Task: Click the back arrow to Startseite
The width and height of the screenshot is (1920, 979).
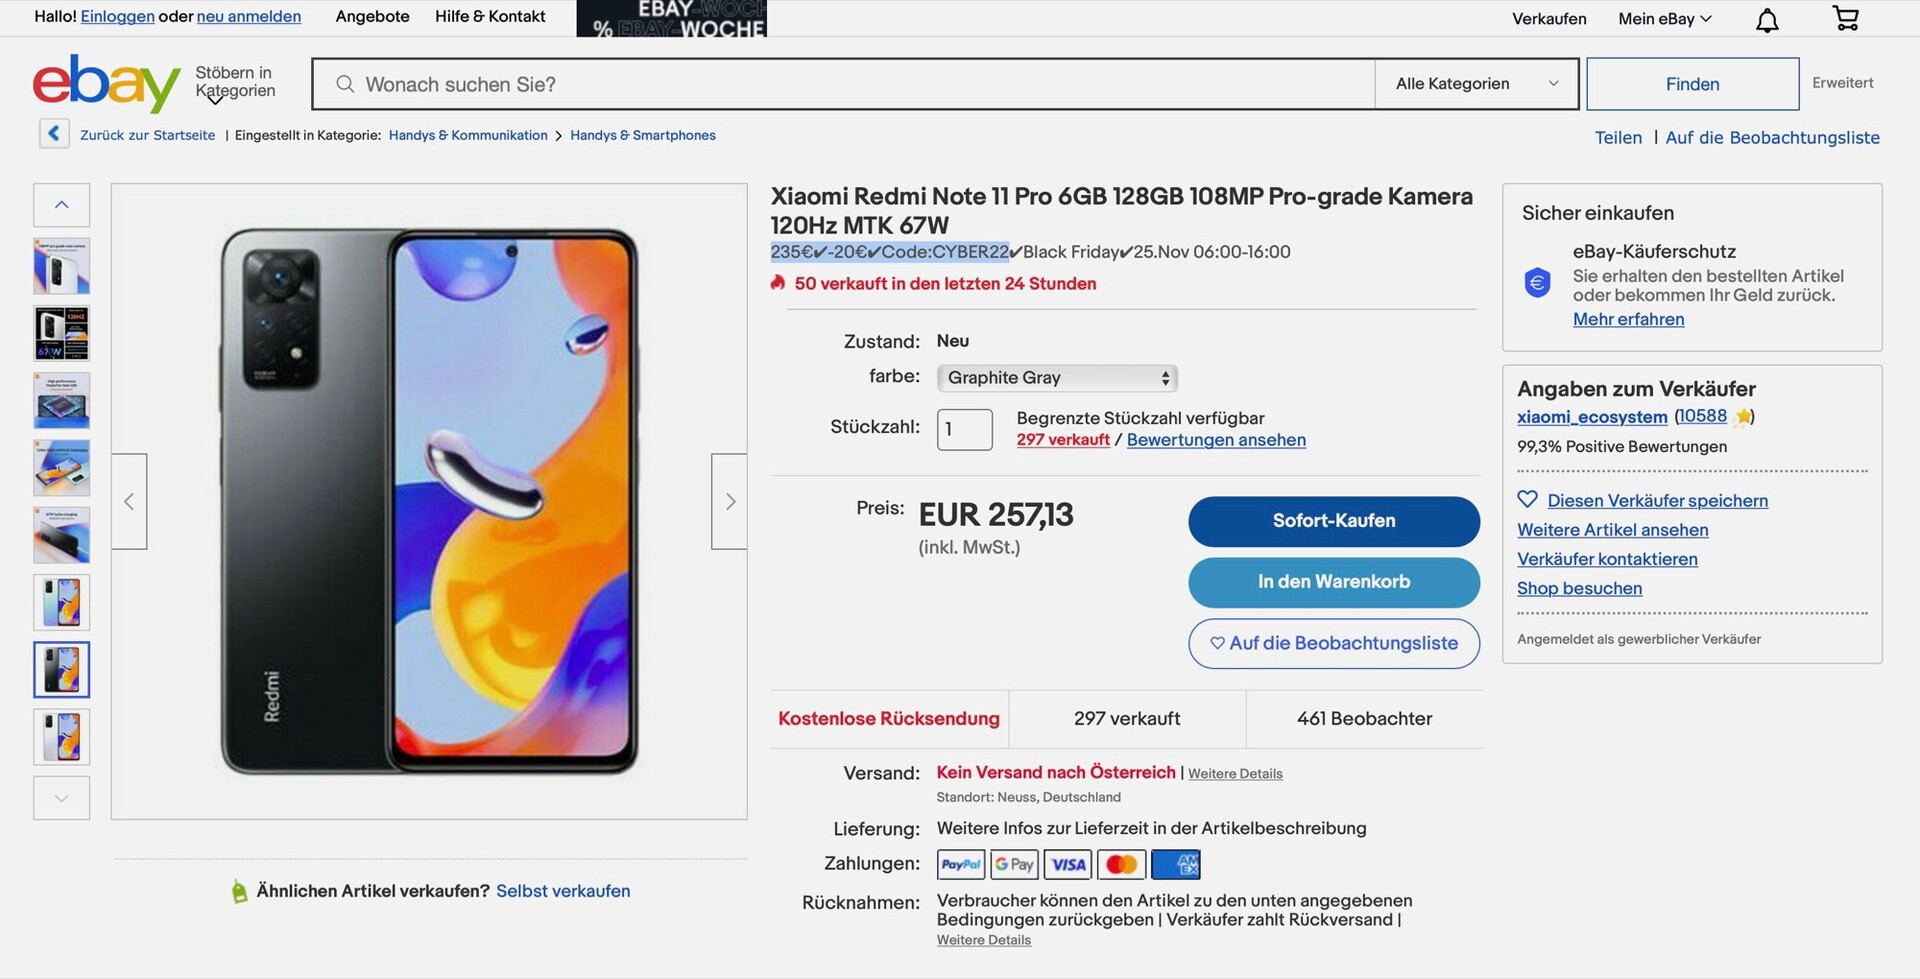Action: (54, 134)
